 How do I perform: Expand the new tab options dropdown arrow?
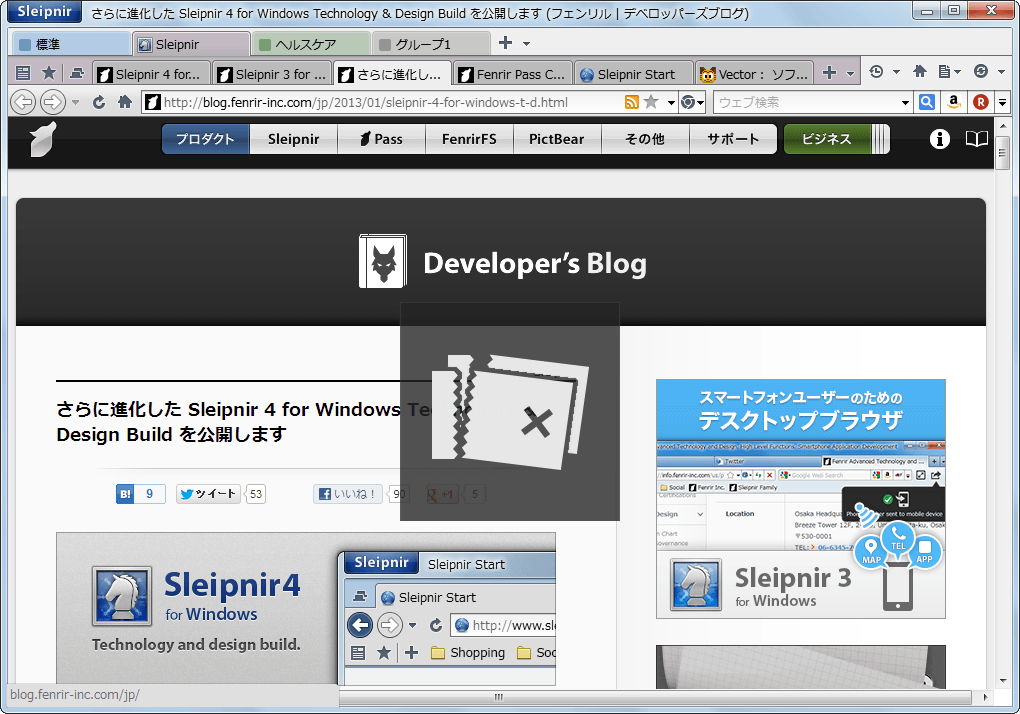(x=850, y=73)
